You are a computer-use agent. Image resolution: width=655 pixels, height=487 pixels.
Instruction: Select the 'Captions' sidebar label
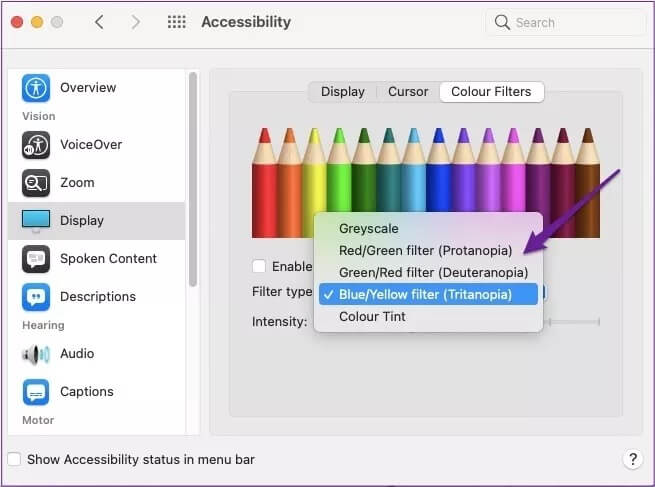tap(87, 392)
